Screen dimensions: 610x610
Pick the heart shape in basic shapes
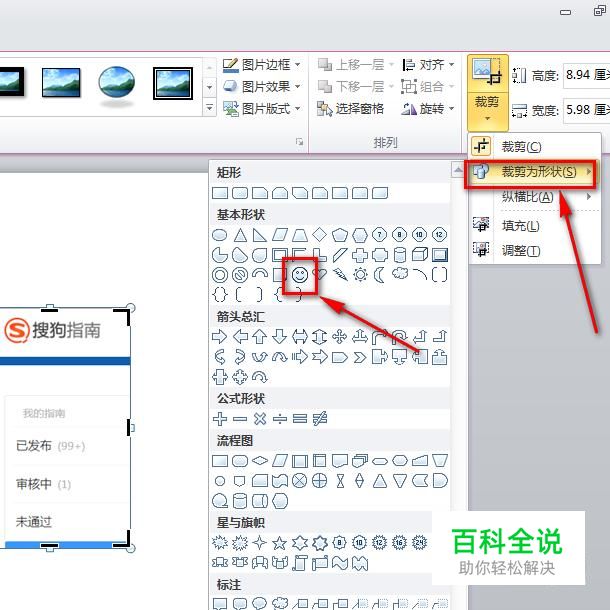pyautogui.click(x=320, y=274)
